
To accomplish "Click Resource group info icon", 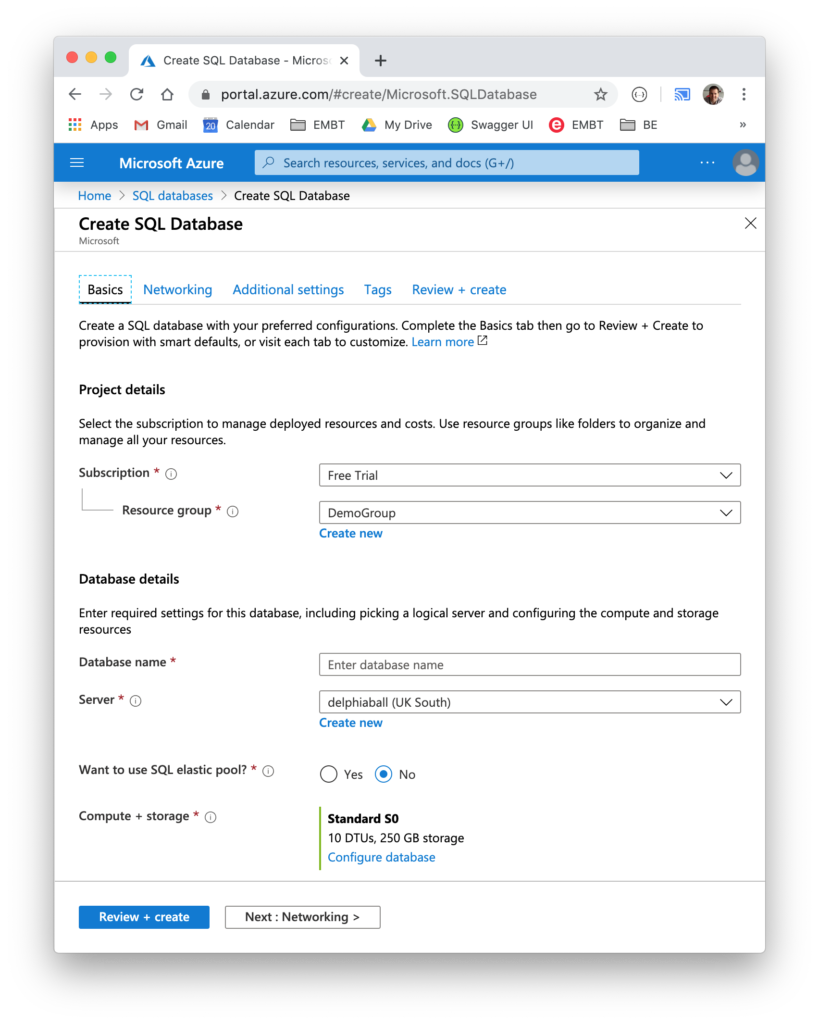I will [233, 511].
